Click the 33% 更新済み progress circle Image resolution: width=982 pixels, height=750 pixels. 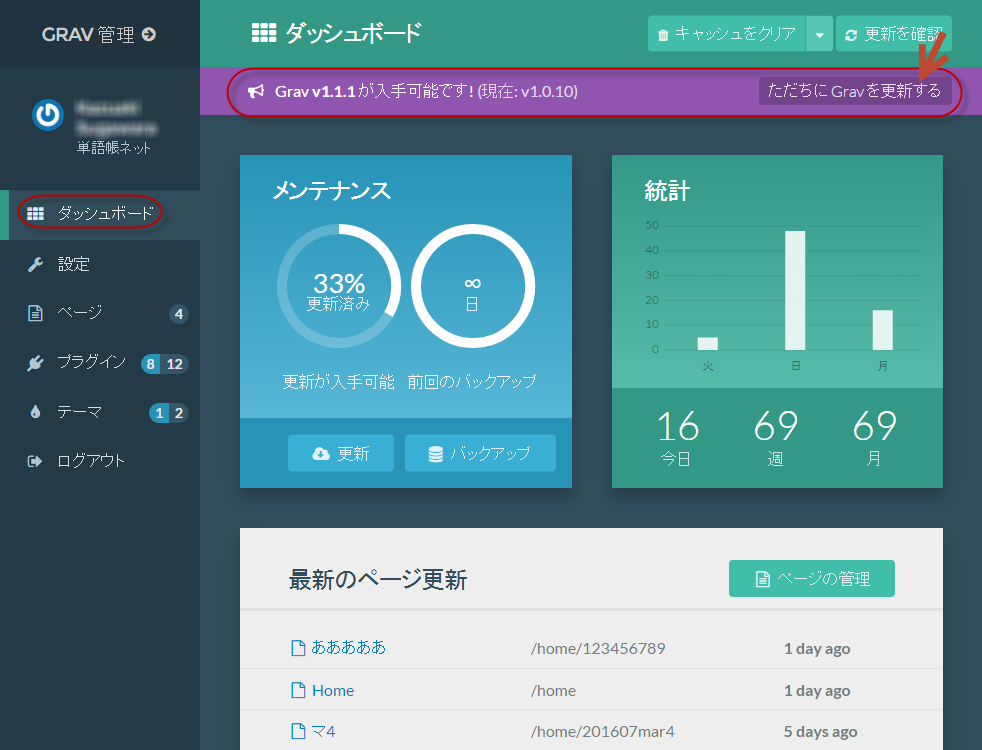coord(339,287)
